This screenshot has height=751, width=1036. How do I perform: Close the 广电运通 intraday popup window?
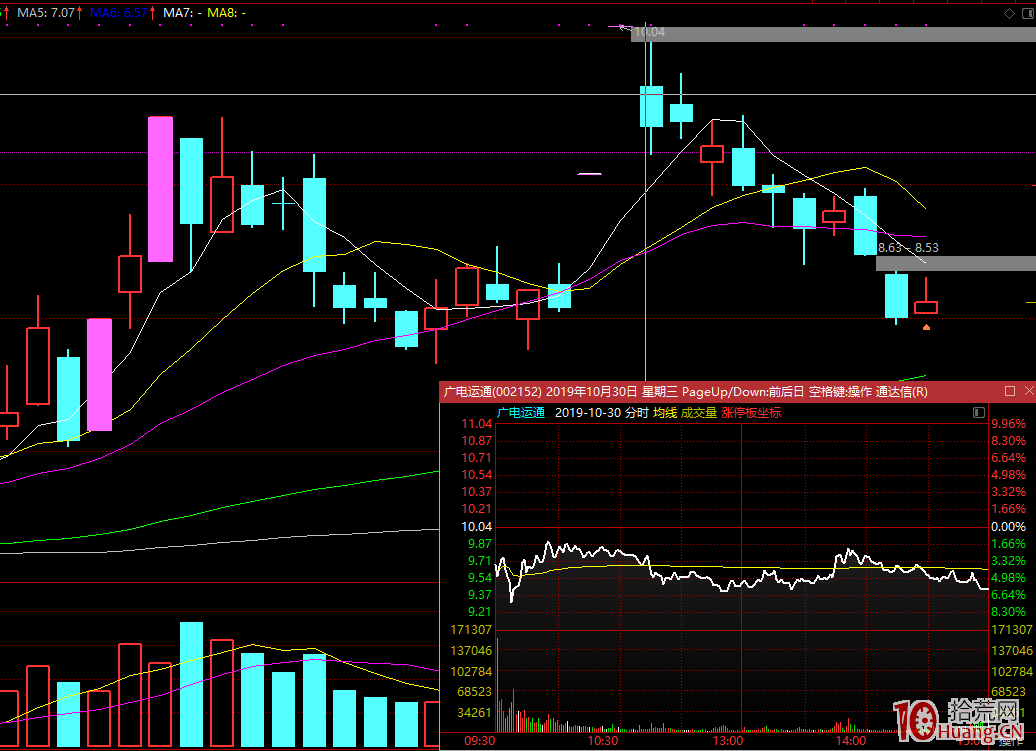[1027, 391]
